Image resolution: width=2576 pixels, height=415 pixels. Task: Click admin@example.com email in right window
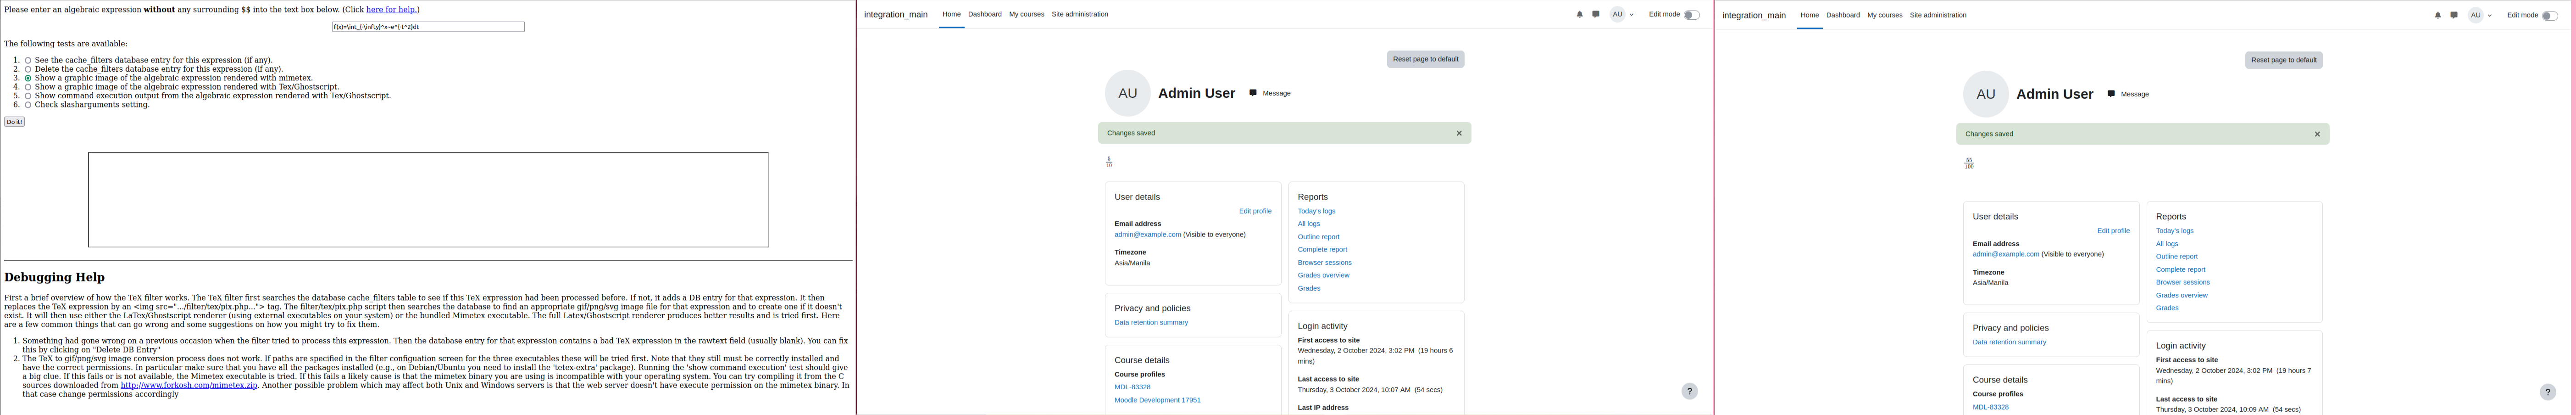coord(2005,254)
